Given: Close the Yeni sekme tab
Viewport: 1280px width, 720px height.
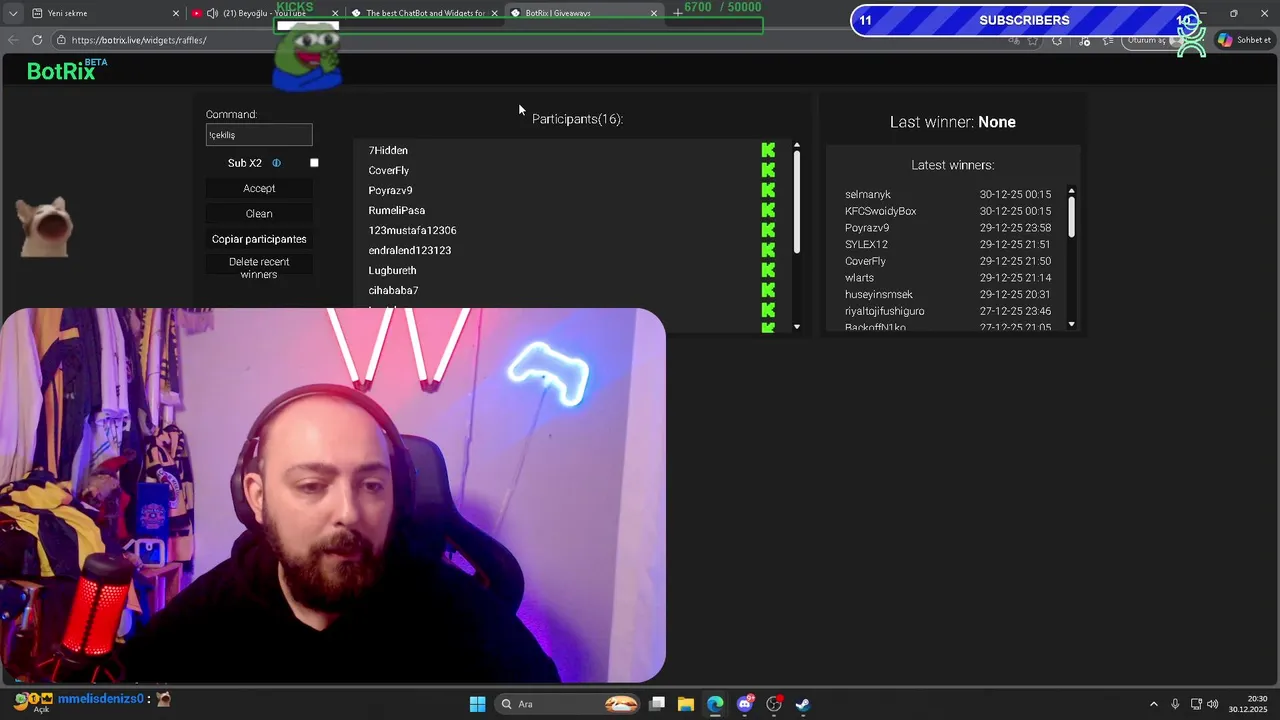Looking at the screenshot, I should tap(176, 13).
